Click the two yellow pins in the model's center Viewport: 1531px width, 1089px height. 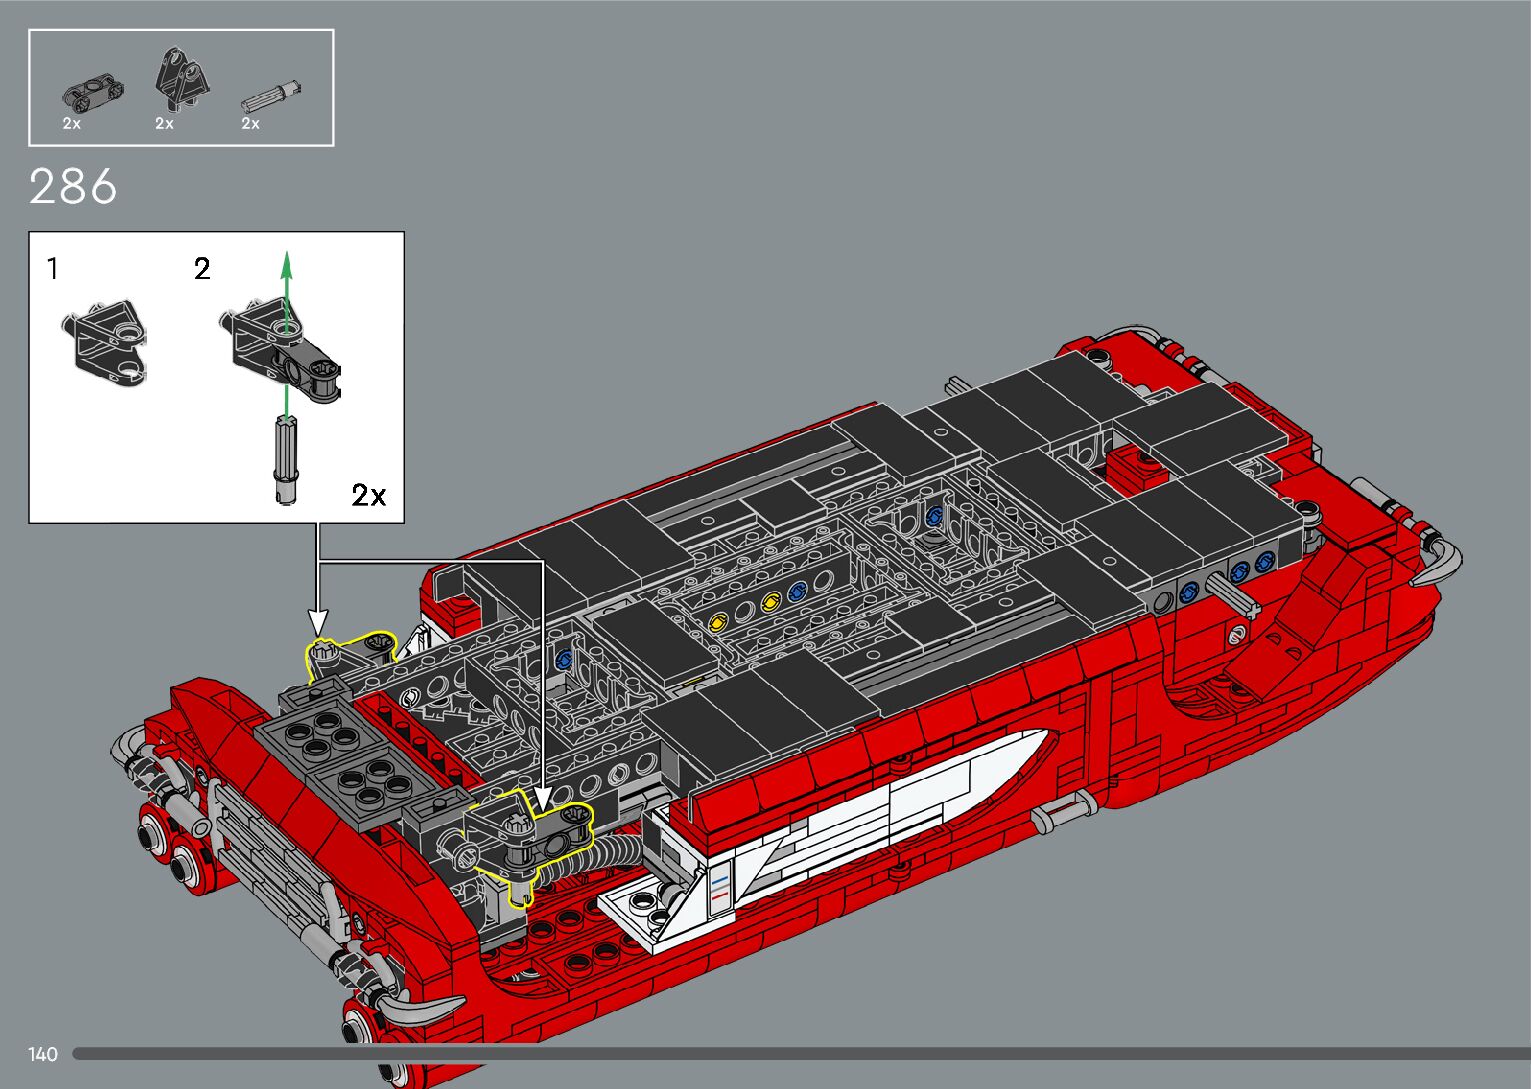[x=744, y=612]
